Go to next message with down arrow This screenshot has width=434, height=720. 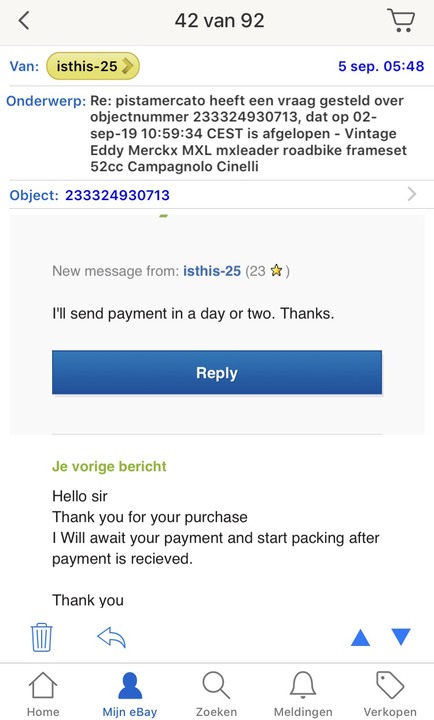pos(401,637)
